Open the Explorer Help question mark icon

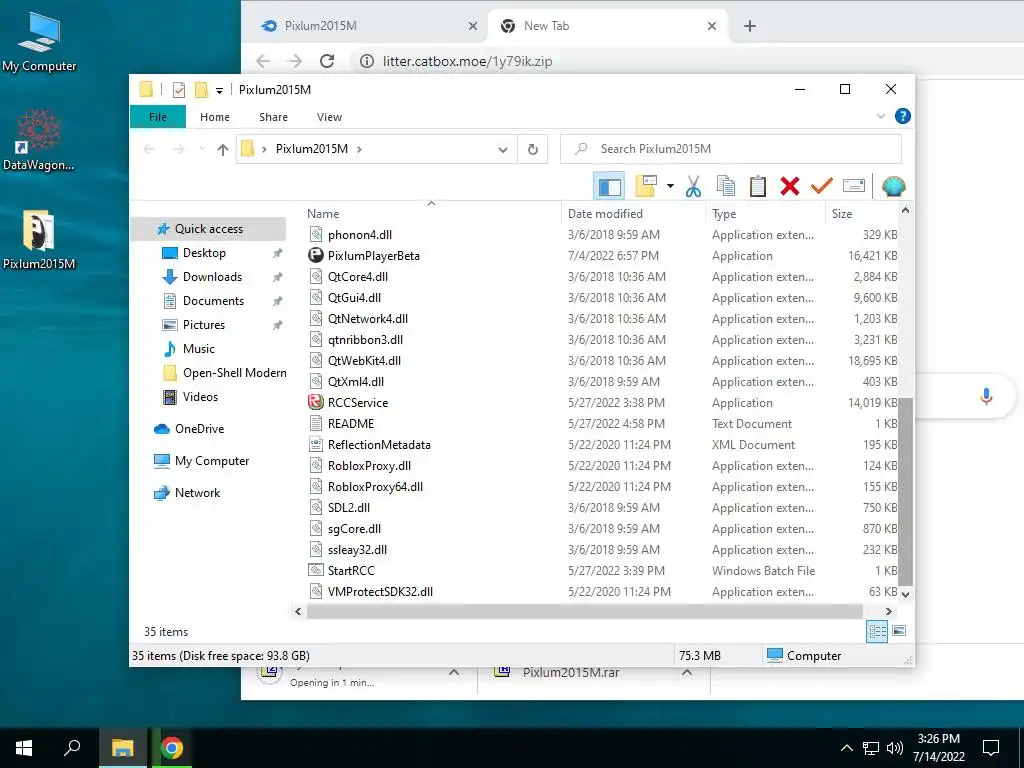[x=903, y=116]
